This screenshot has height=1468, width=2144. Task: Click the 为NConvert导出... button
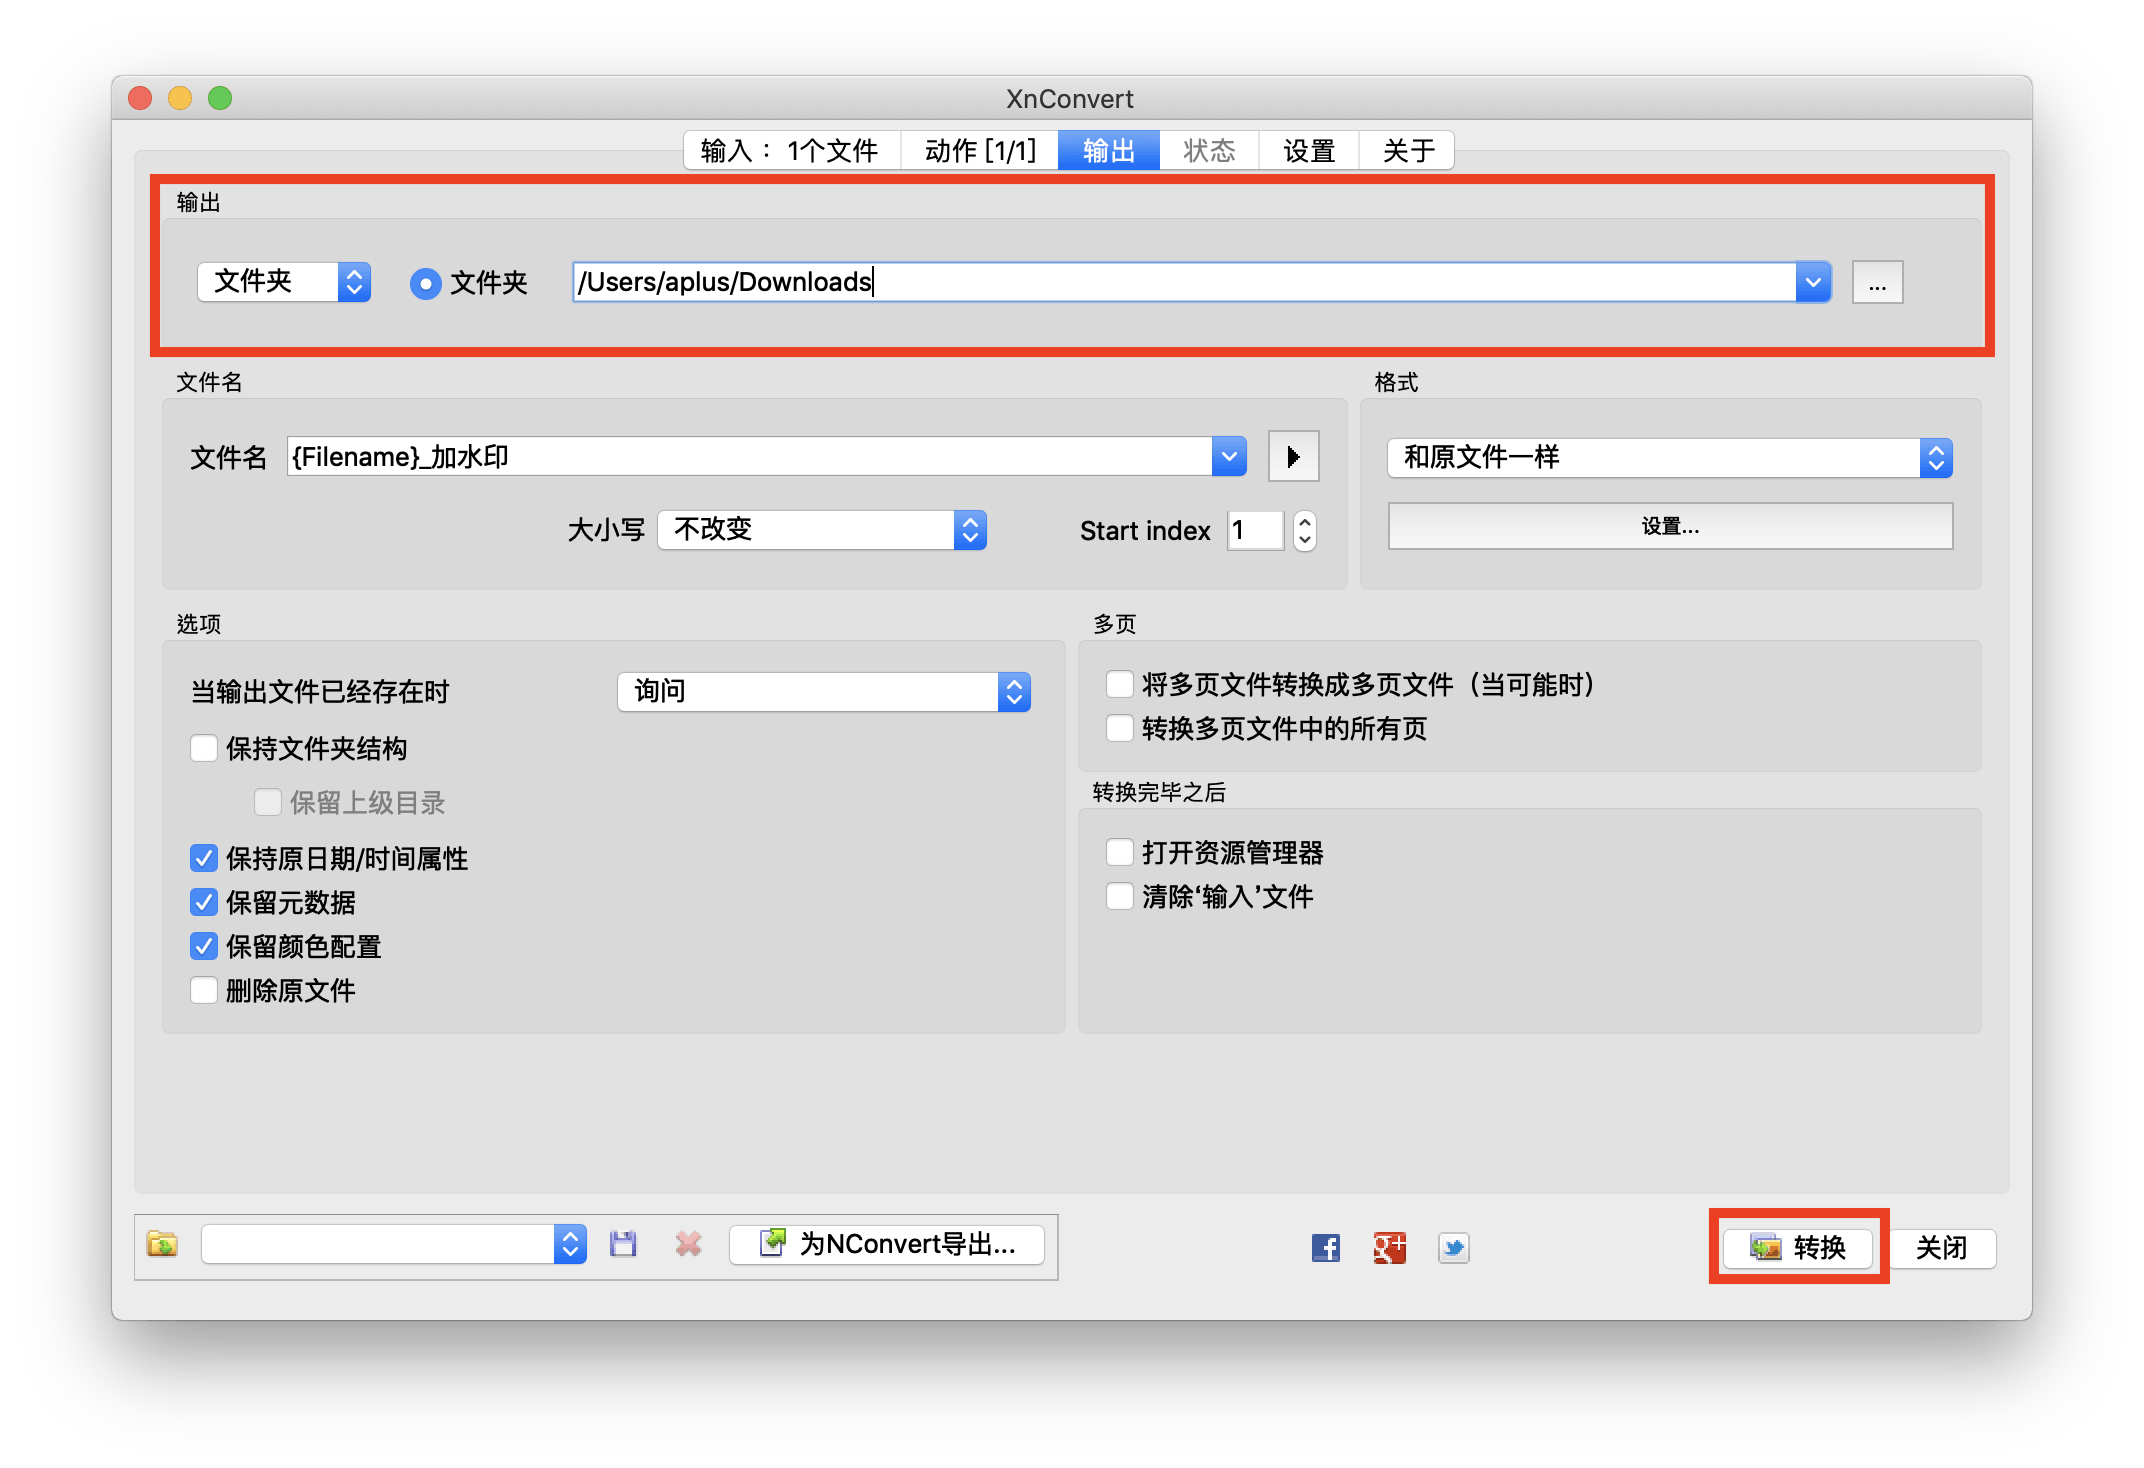[x=887, y=1245]
